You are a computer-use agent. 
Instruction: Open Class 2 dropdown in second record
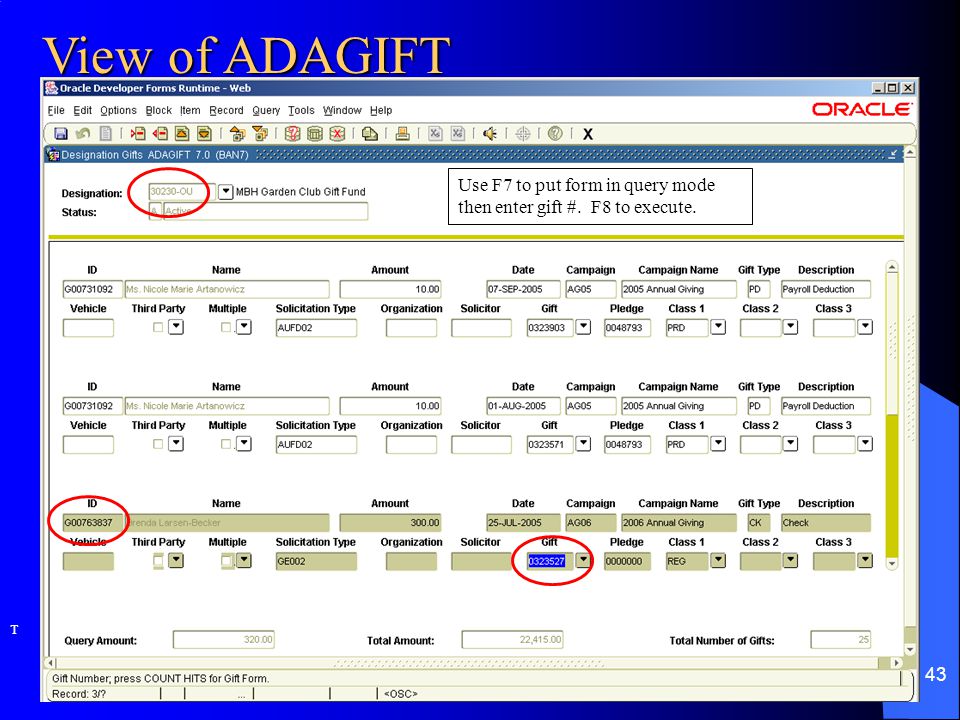[x=791, y=443]
